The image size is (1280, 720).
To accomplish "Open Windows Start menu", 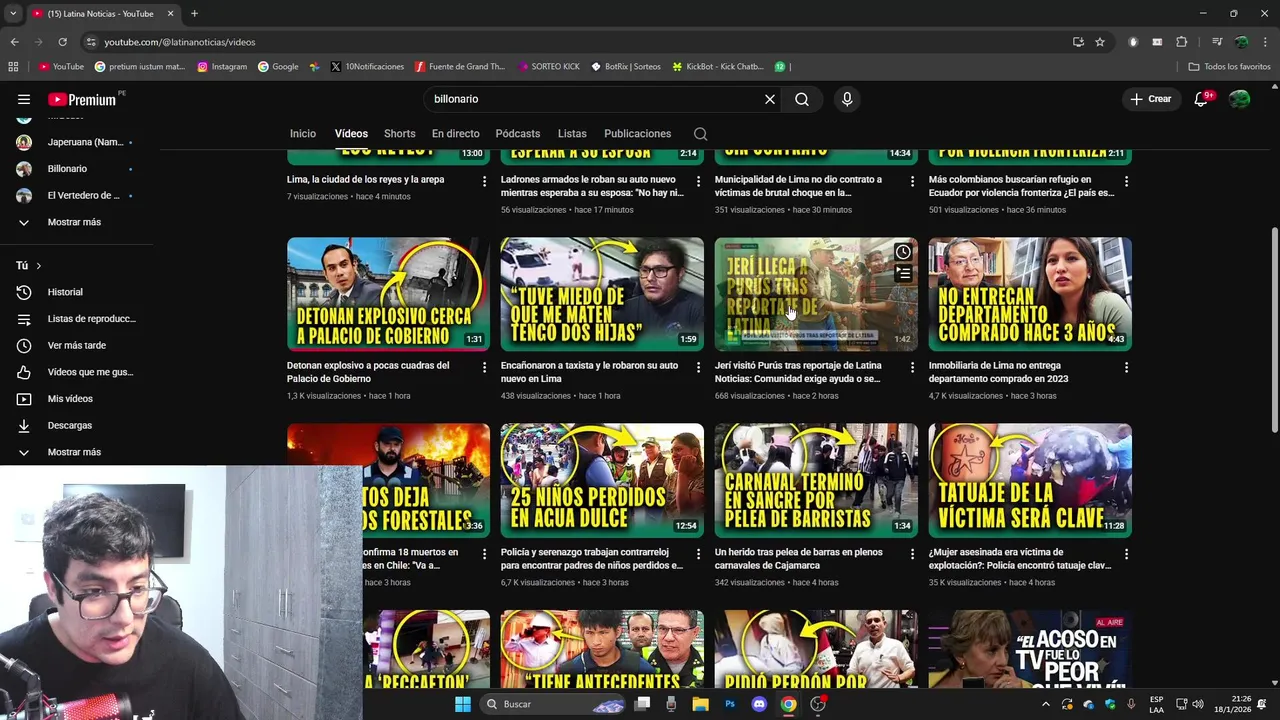I will point(462,704).
